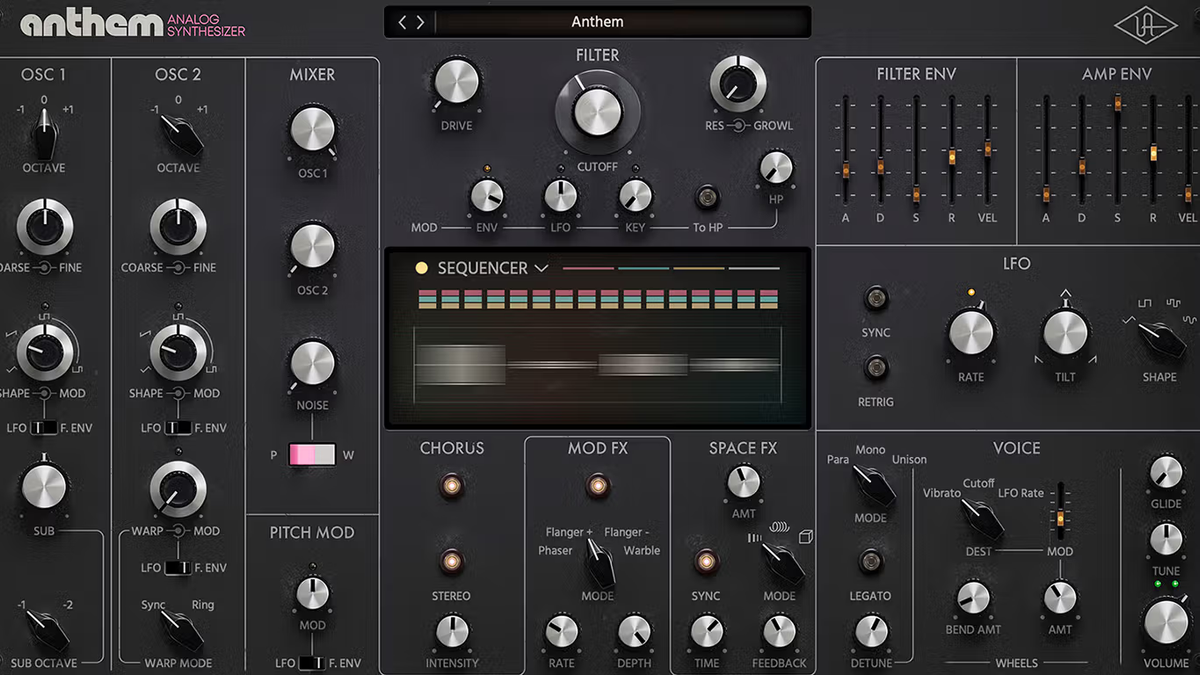The width and height of the screenshot is (1200, 675).
Task: Toggle OSC 2 warp LFO/F.ENV switch
Action: click(x=178, y=568)
